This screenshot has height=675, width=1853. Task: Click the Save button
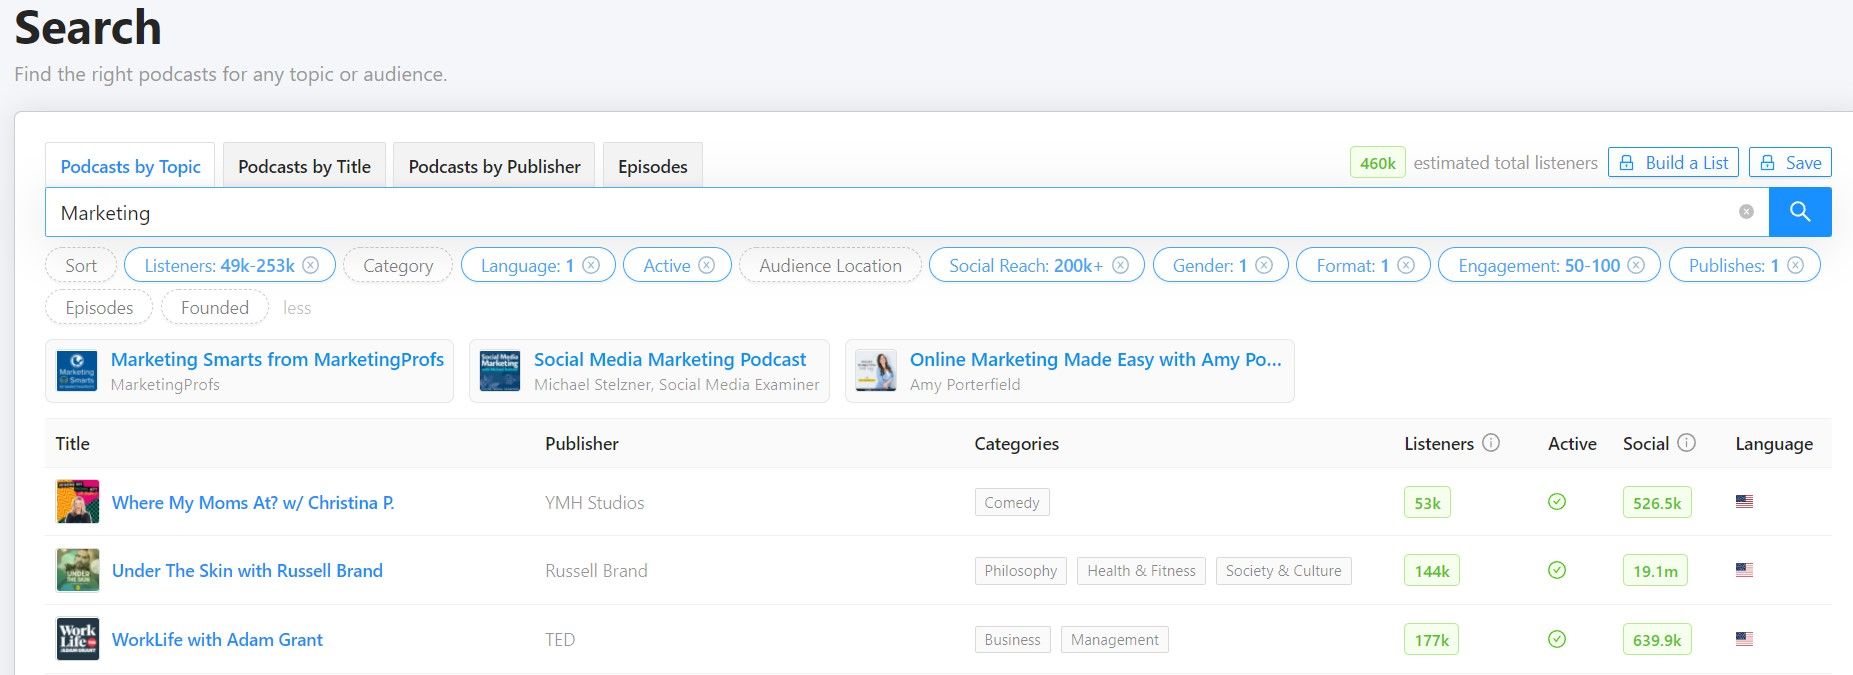1790,162
